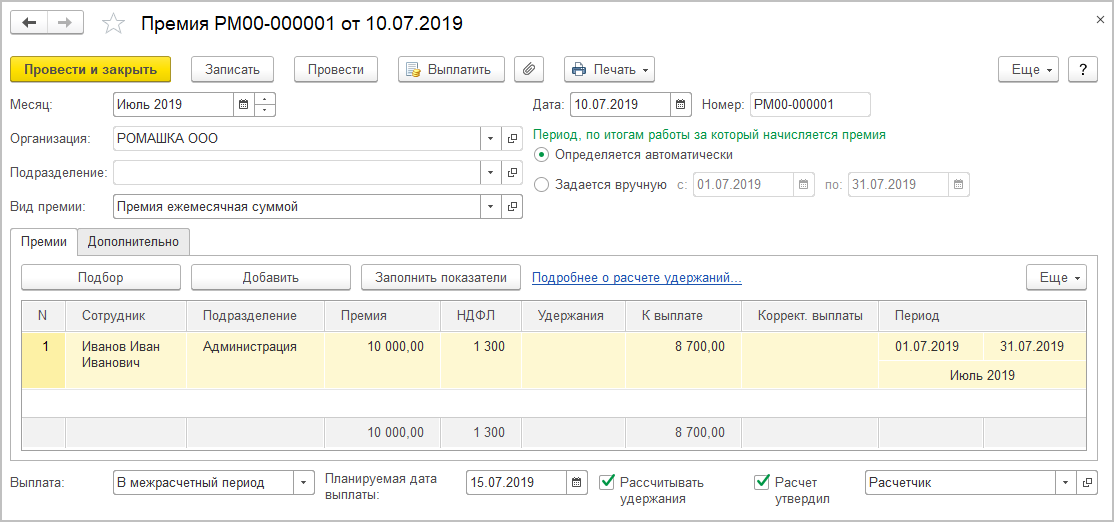
Task: Click the back navigation arrow
Action: pyautogui.click(x=29, y=22)
